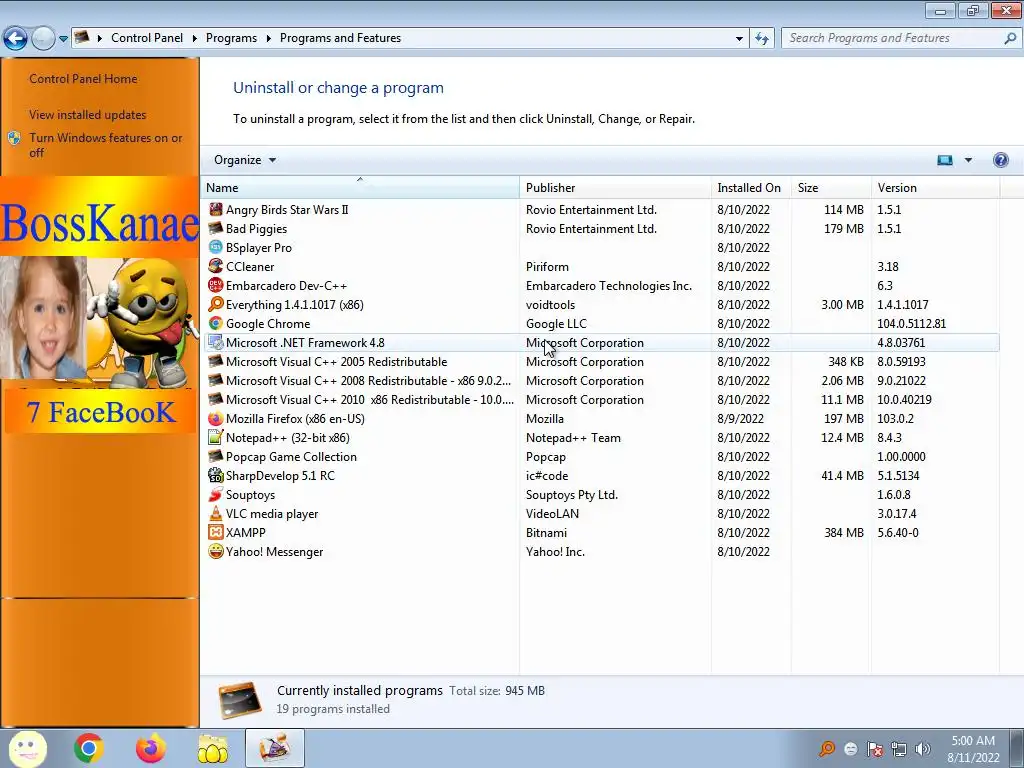Click the Popcap Game Collection icon
The image size is (1024, 768).
pyautogui.click(x=216, y=456)
